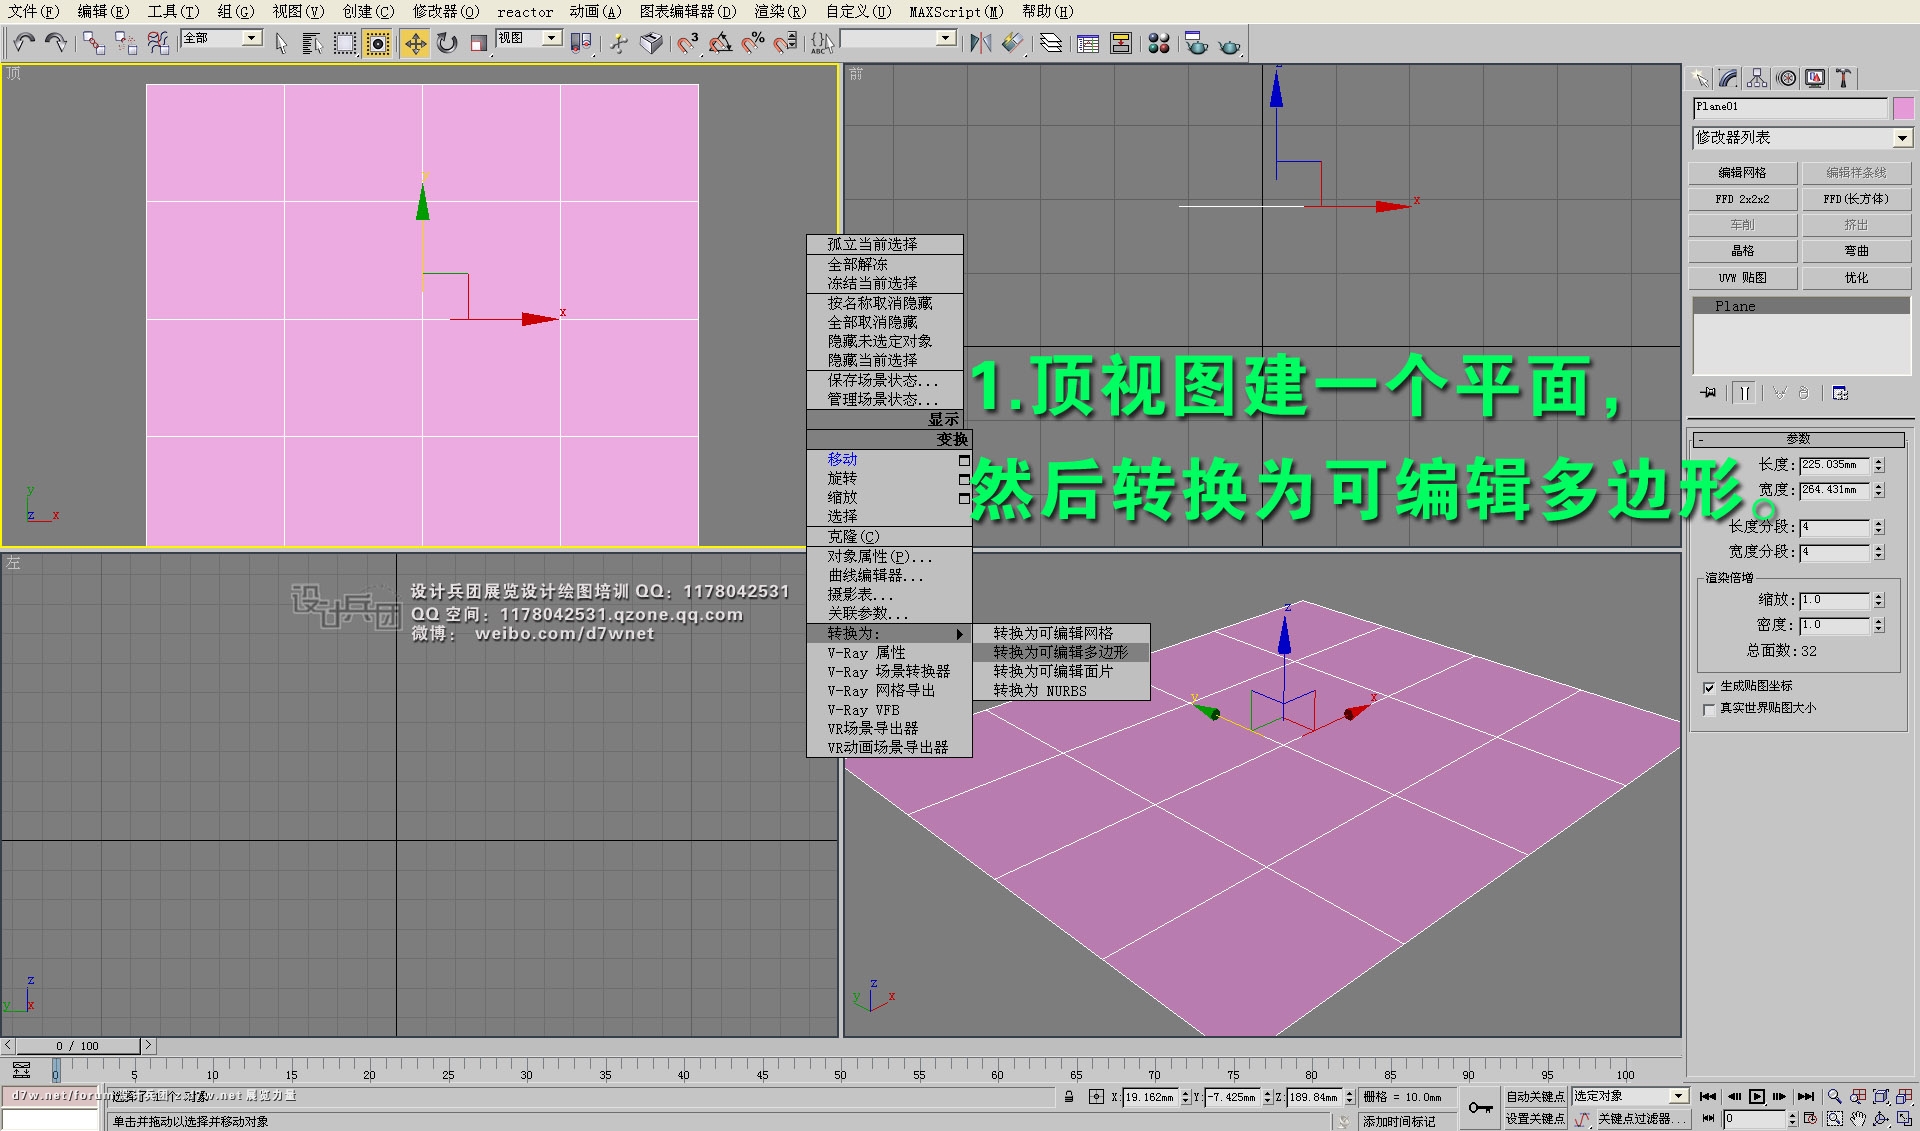Image resolution: width=1920 pixels, height=1131 pixels.
Task: Switch to the Hierarchy command panel tab
Action: pyautogui.click(x=1757, y=78)
